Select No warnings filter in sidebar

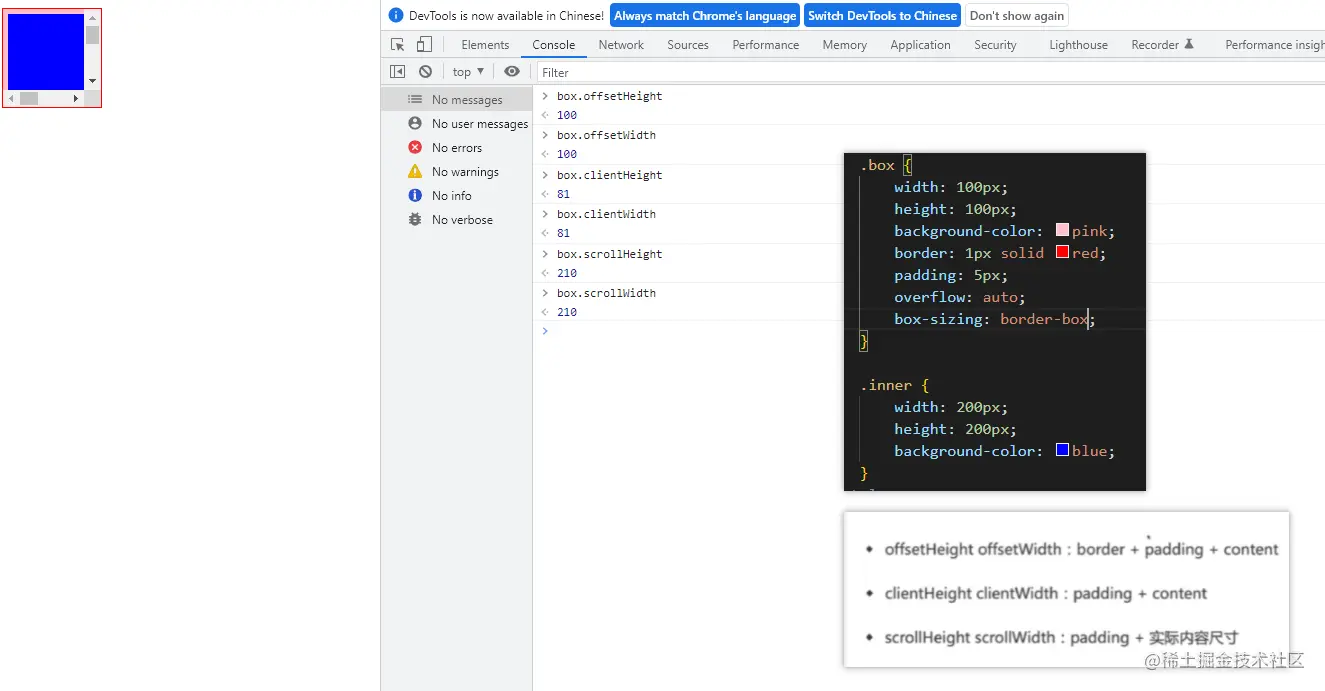[x=457, y=172]
